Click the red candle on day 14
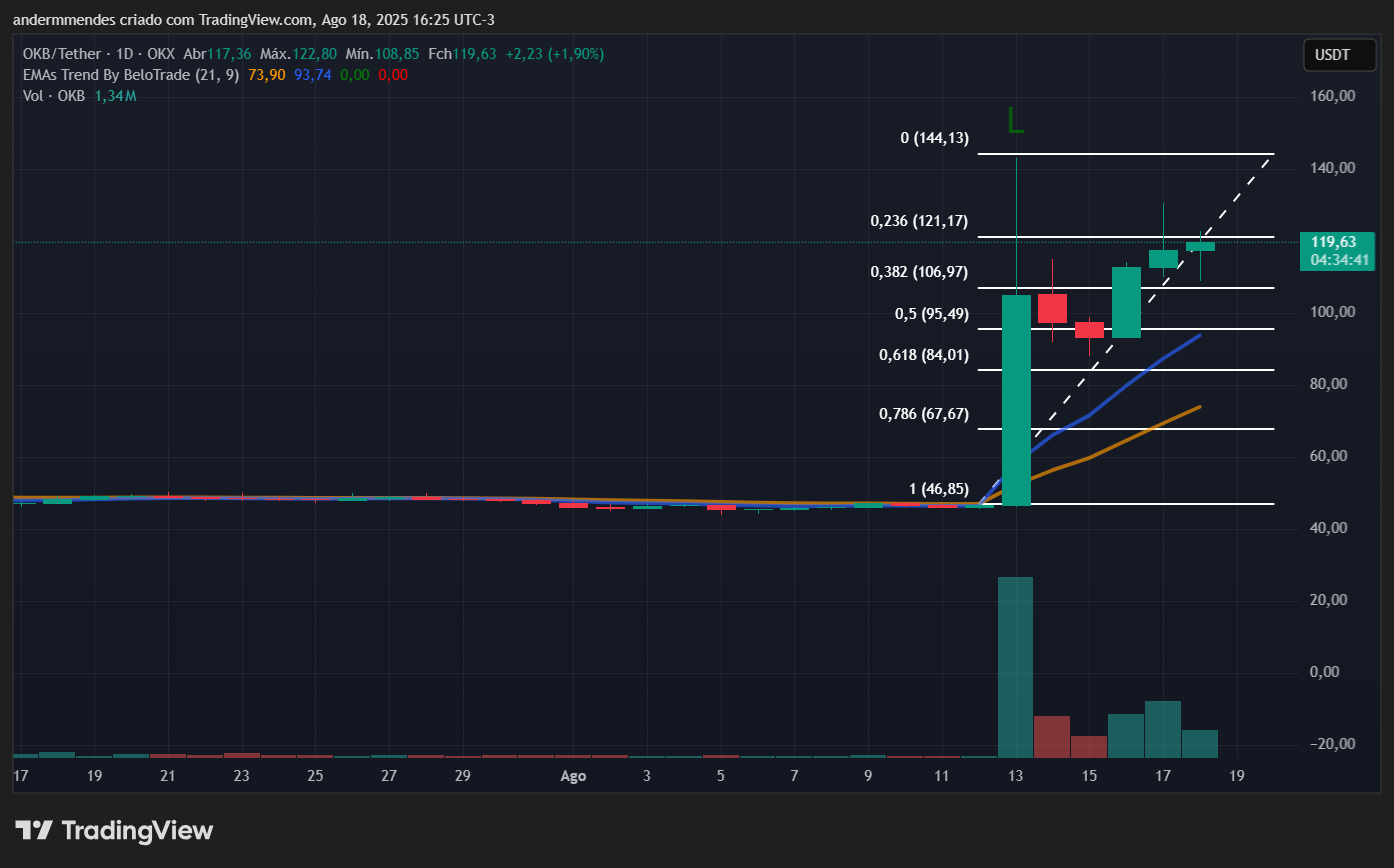This screenshot has width=1394, height=868. (1052, 308)
